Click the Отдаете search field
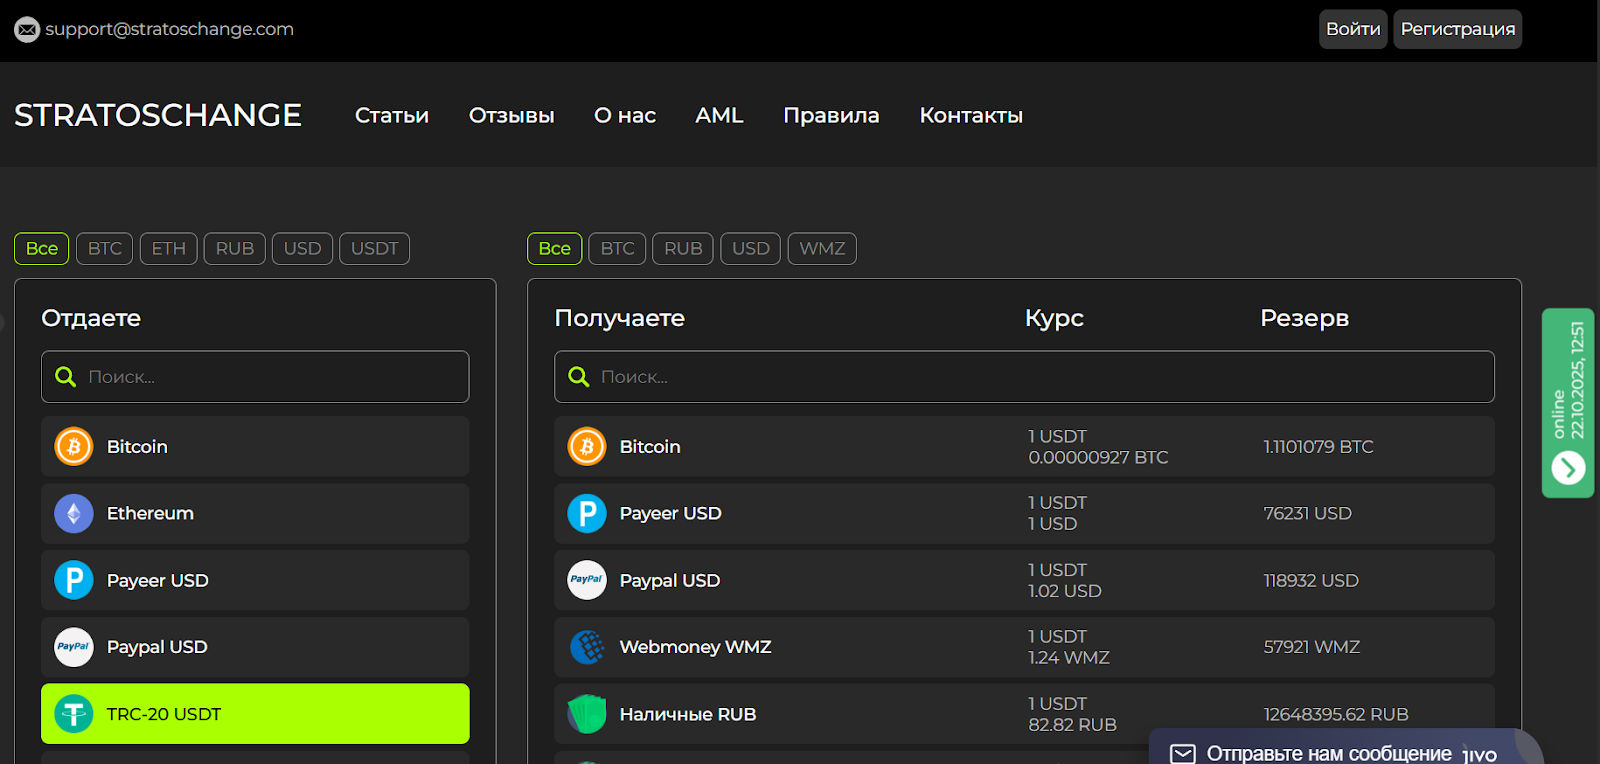 click(x=270, y=377)
